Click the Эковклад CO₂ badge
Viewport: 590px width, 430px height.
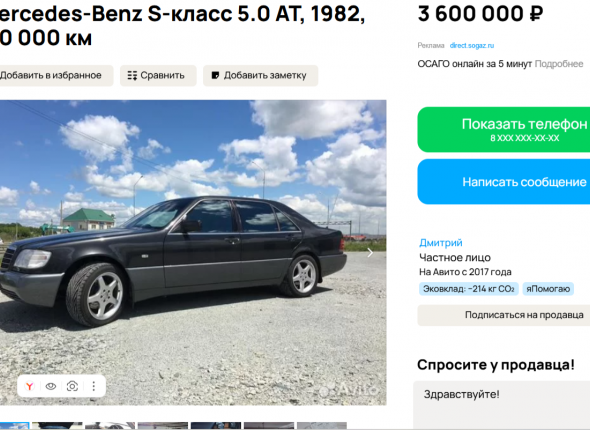pyautogui.click(x=469, y=289)
